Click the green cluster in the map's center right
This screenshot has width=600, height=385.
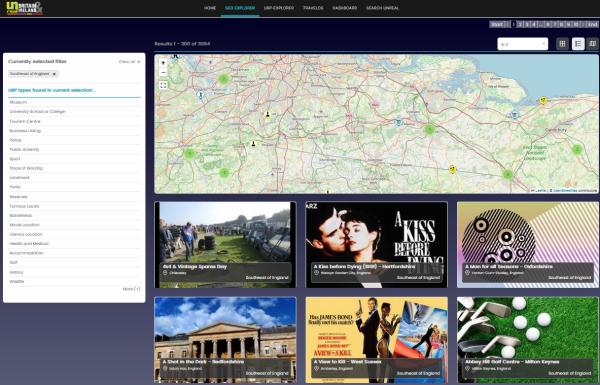(x=430, y=129)
